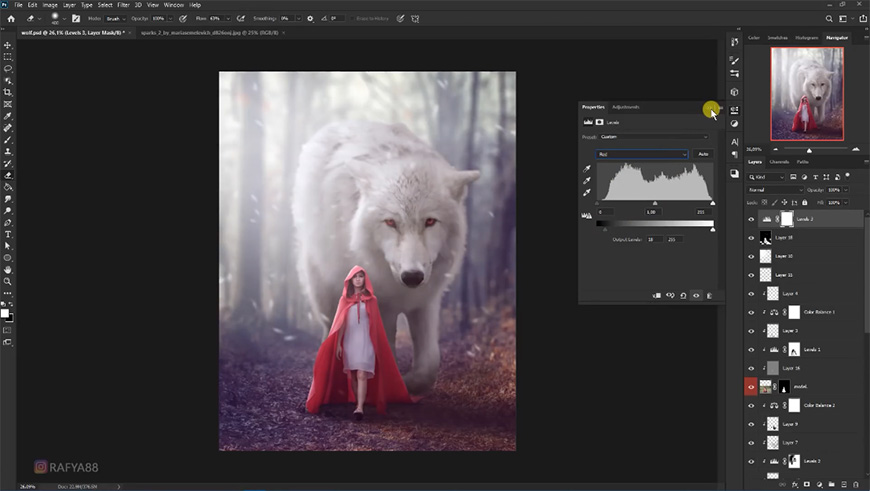Switch to the sparks_2 jpg document tab
Screen dimensions: 870x491
209,33
